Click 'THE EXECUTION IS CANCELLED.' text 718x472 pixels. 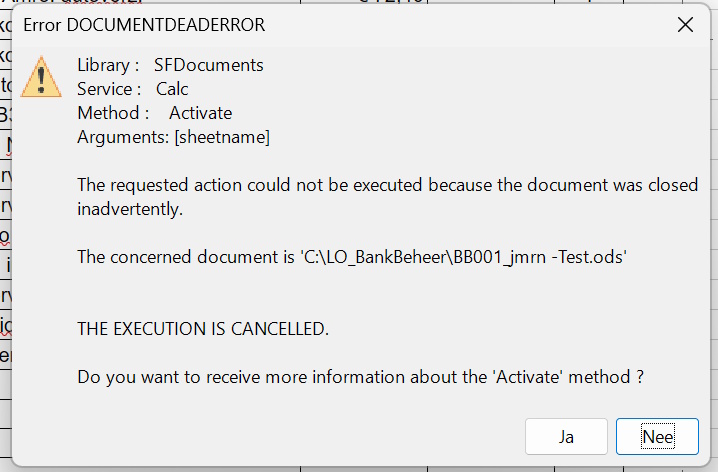[x=203, y=328]
